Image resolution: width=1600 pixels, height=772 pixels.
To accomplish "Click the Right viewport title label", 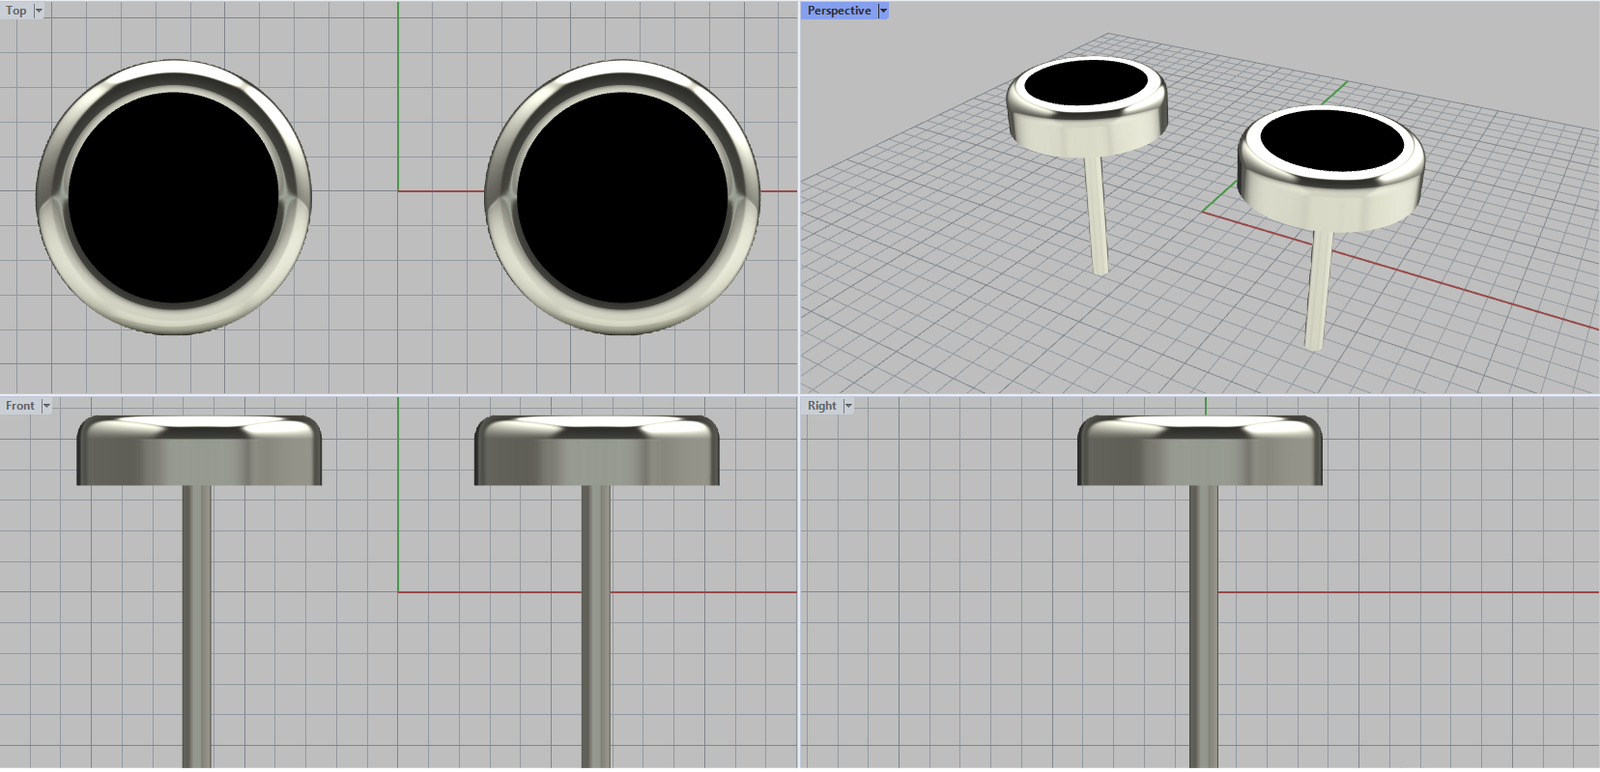I will [x=821, y=406].
